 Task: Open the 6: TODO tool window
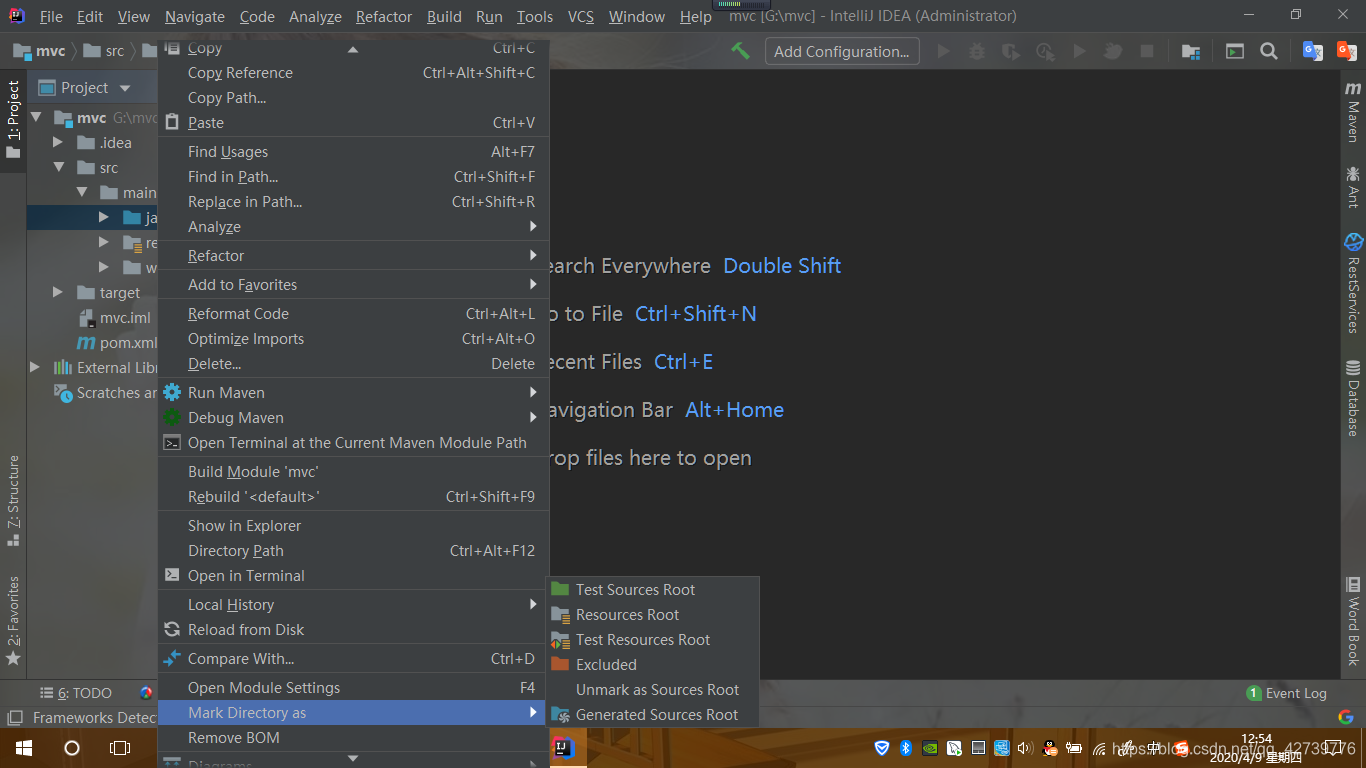(76, 693)
